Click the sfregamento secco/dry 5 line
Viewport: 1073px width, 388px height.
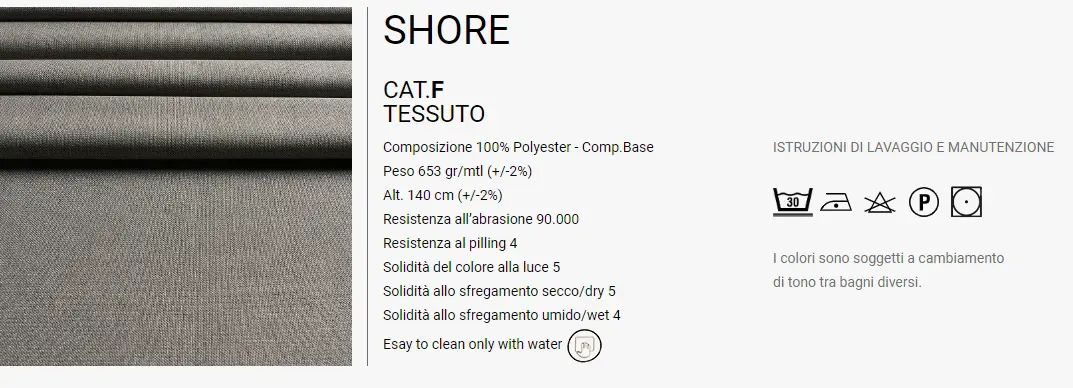click(499, 291)
